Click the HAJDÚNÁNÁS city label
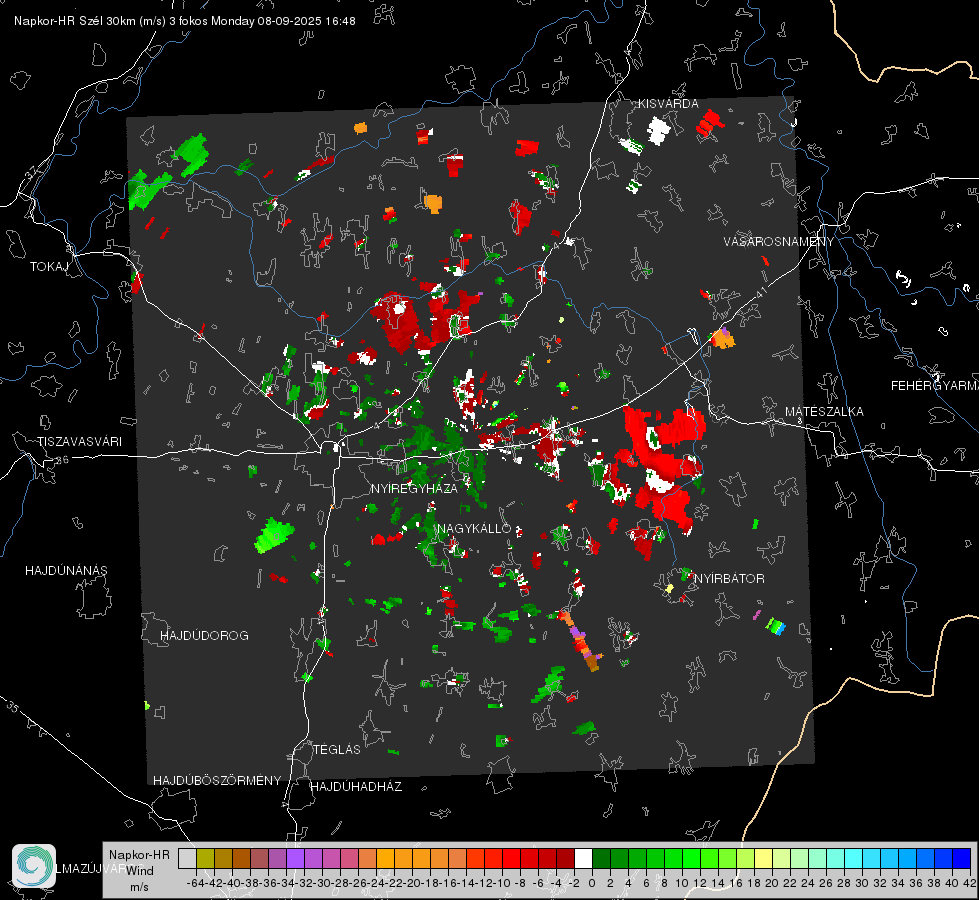979x900 pixels. (66, 571)
